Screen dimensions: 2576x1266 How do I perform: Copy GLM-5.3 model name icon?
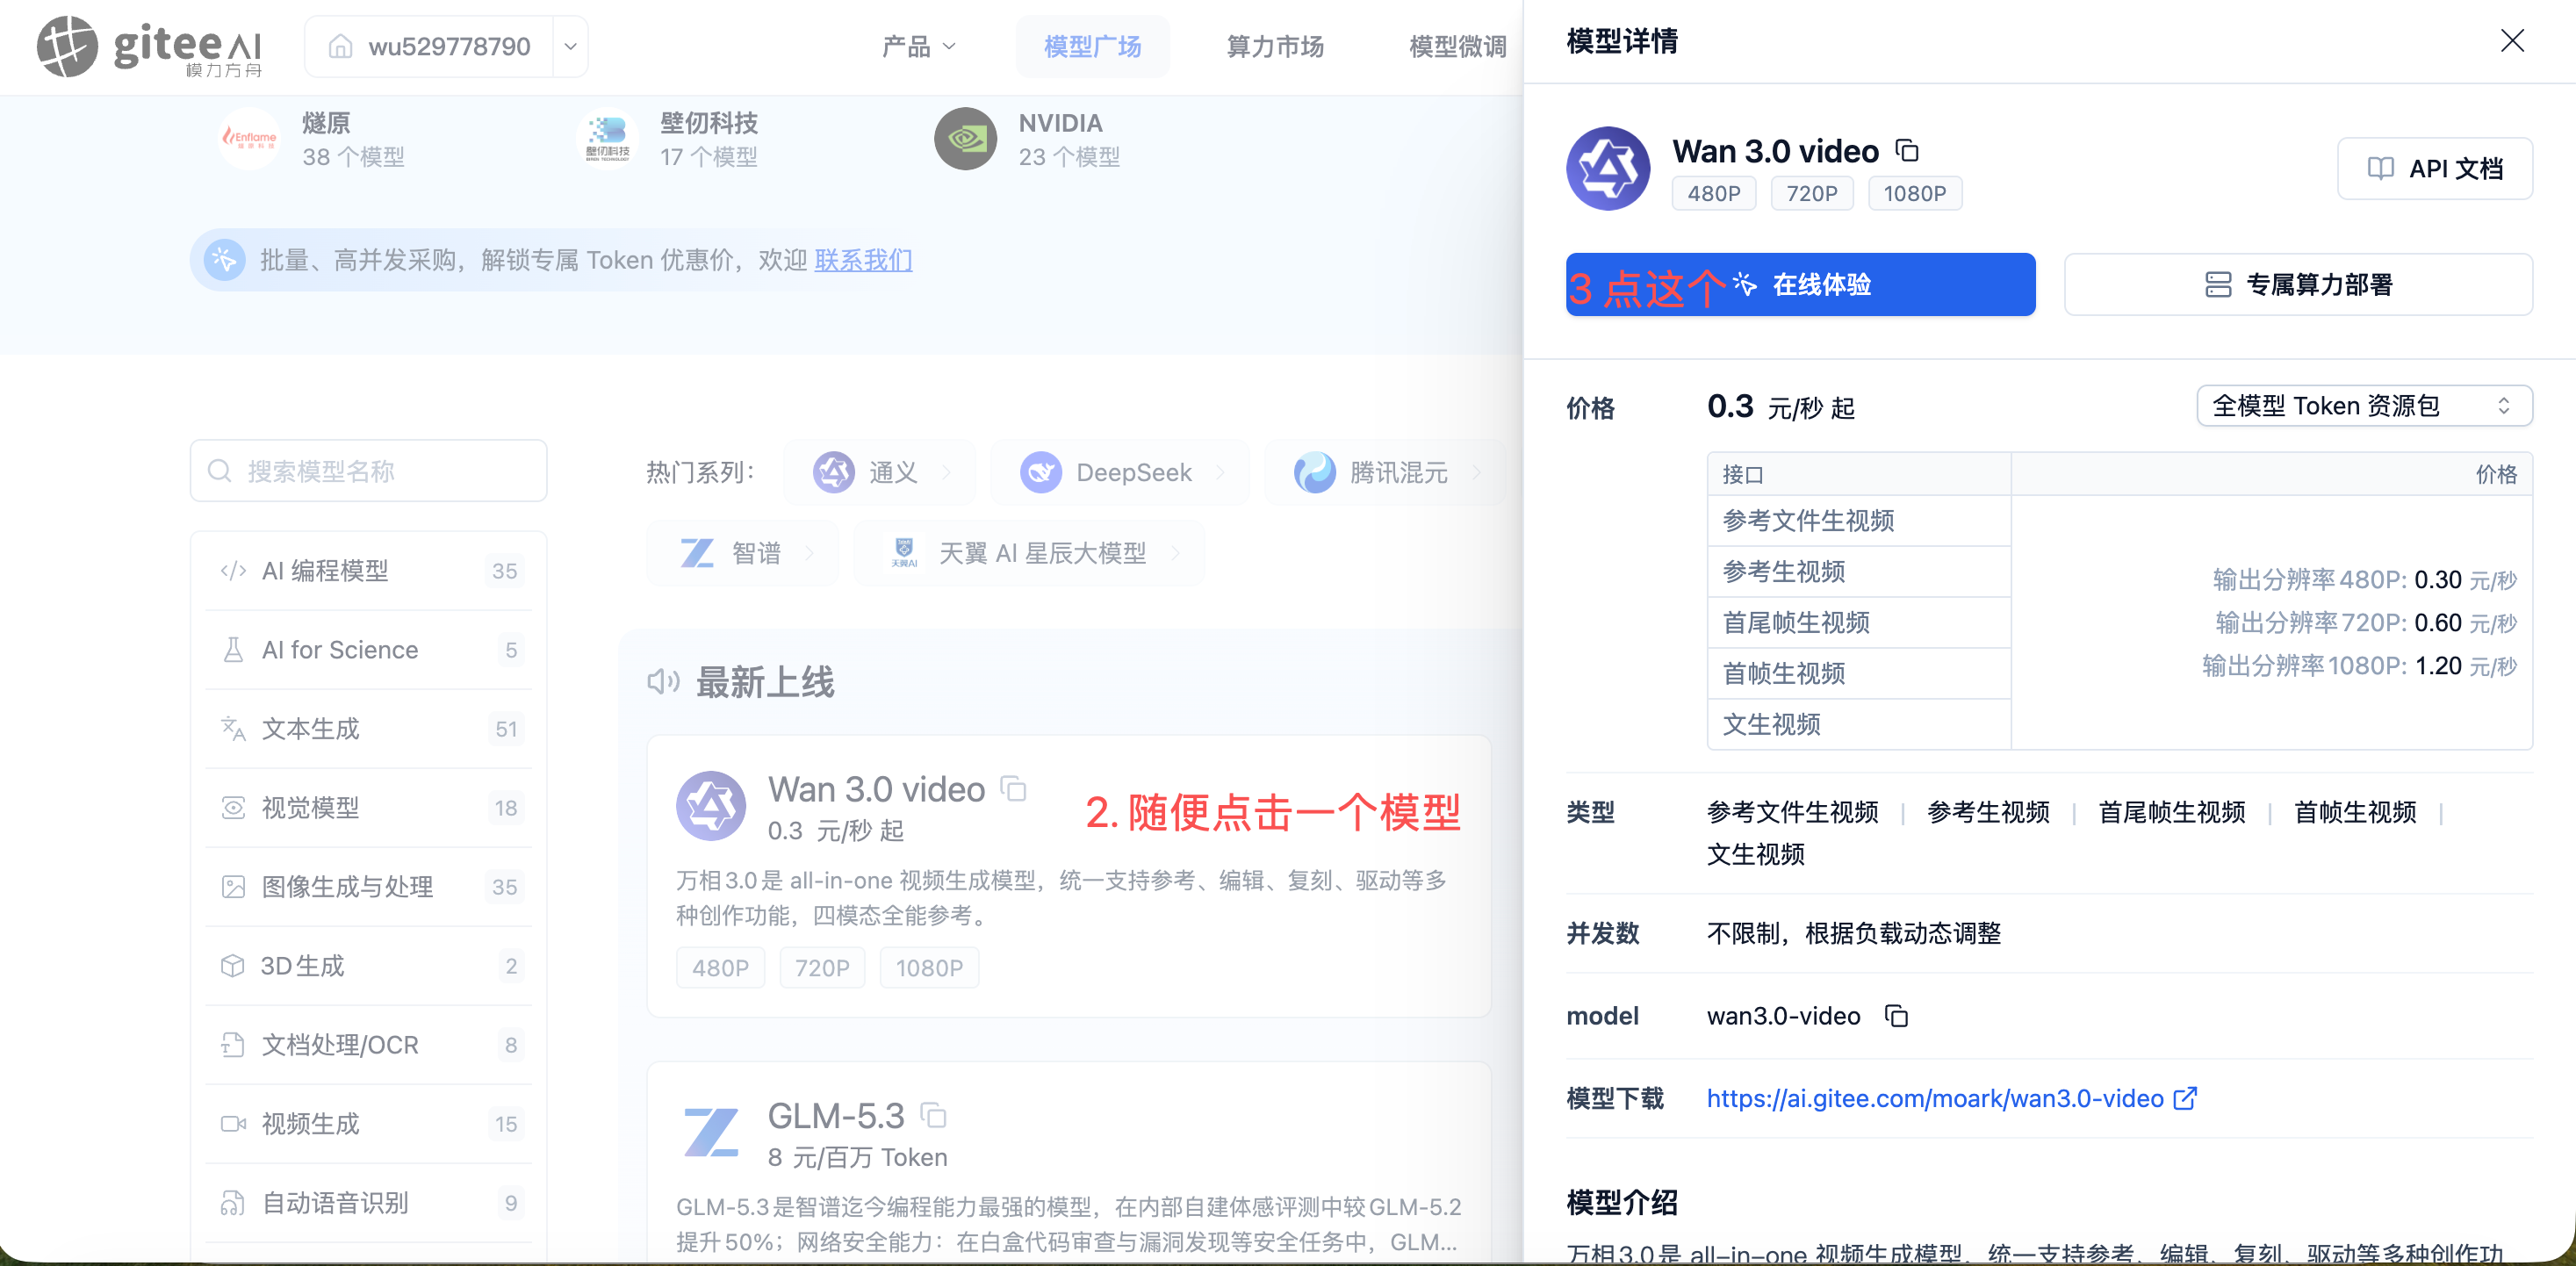933,1115
